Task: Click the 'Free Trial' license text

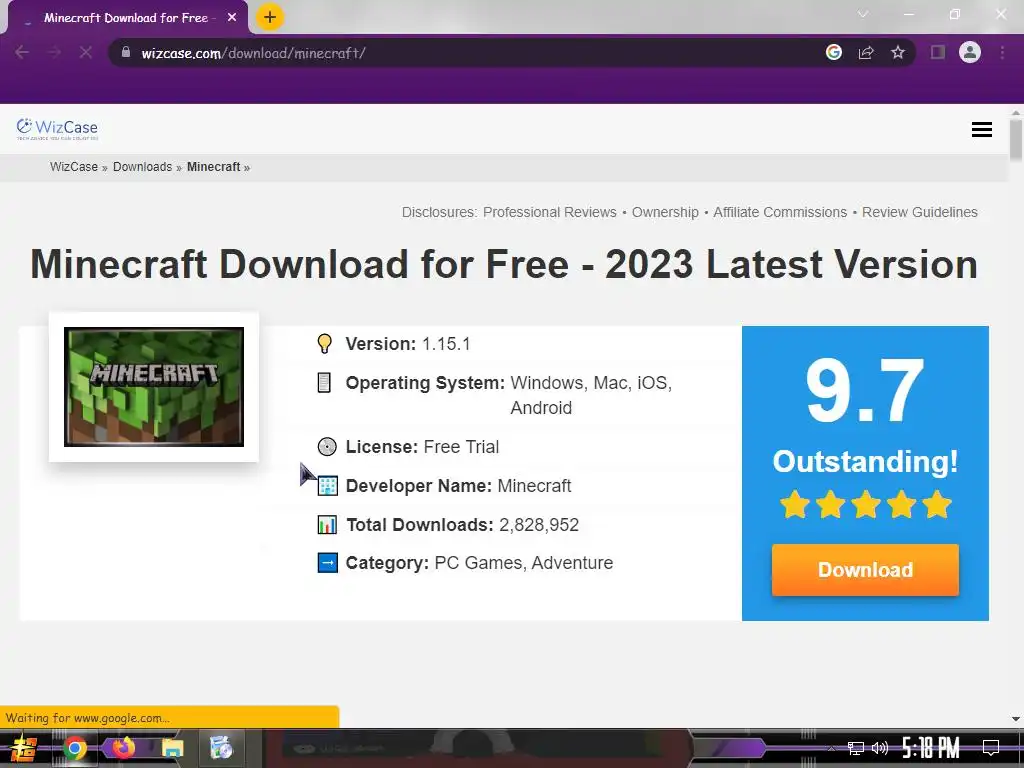Action: [461, 447]
